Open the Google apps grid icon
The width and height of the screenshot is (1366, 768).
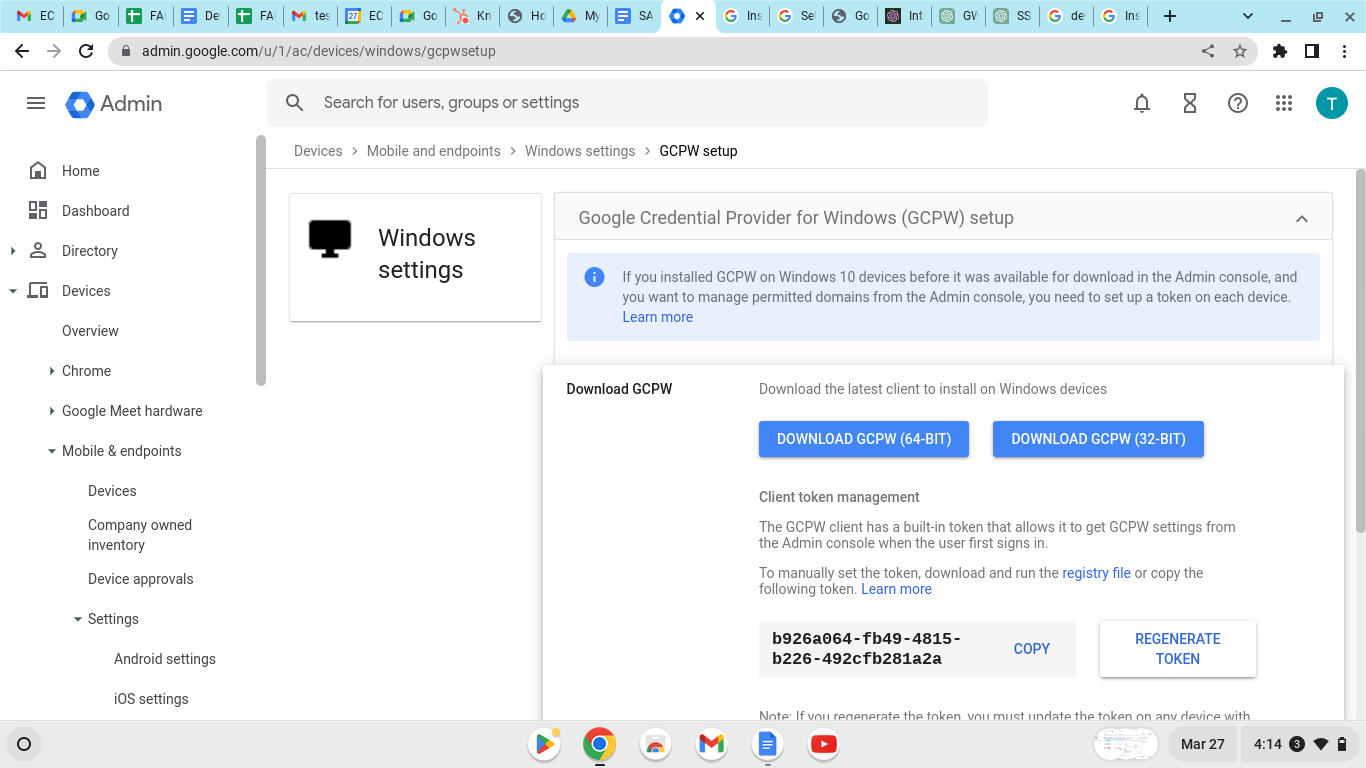click(1285, 103)
